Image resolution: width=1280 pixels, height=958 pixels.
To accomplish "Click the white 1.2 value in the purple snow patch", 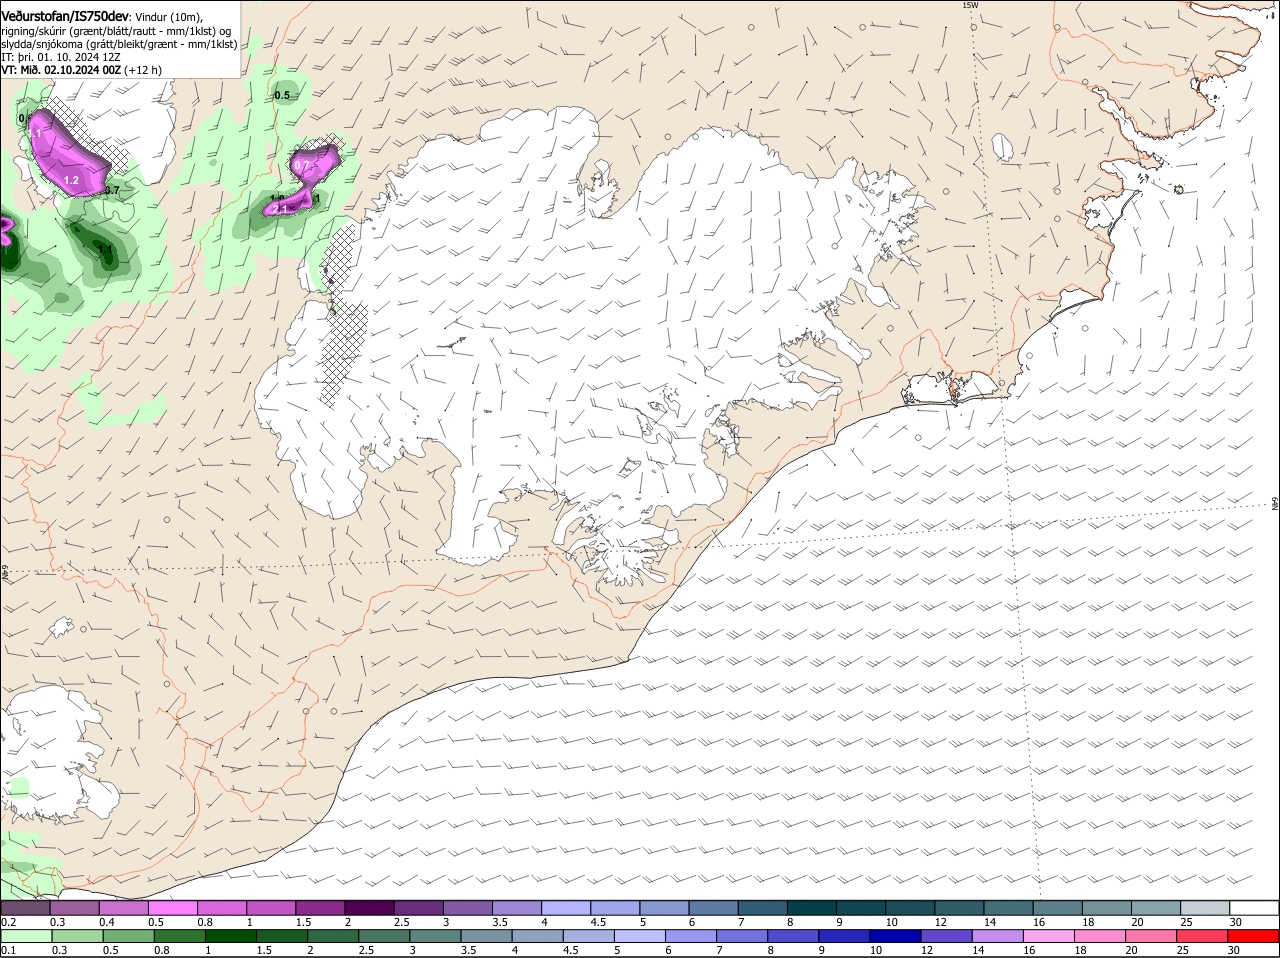I will pyautogui.click(x=71, y=180).
